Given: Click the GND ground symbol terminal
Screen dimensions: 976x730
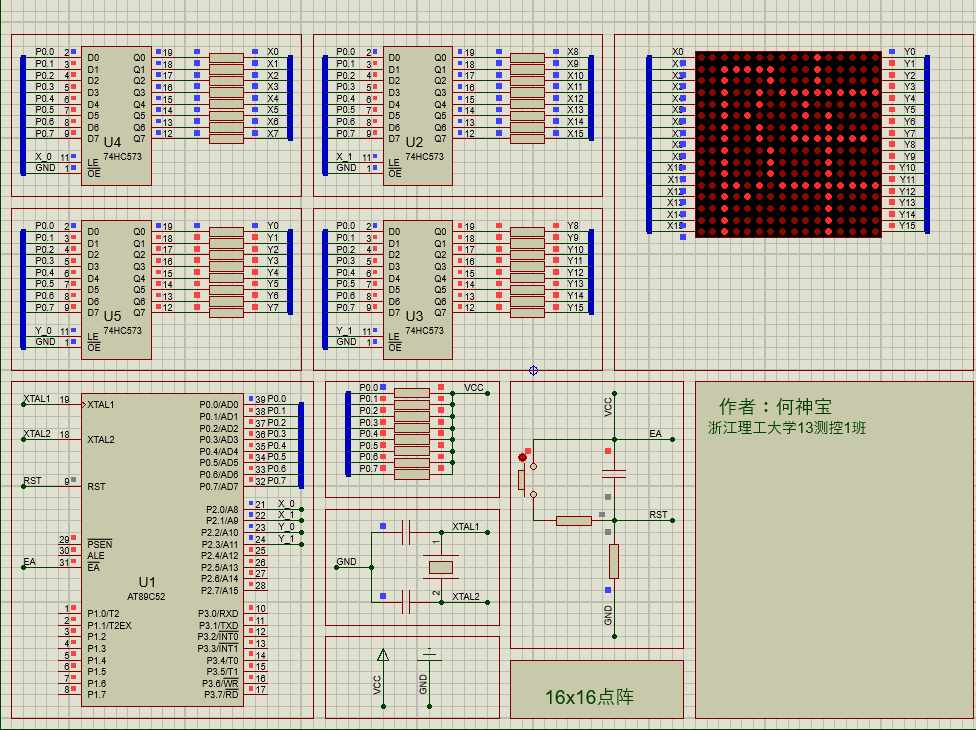Looking at the screenshot, I should (x=429, y=655).
